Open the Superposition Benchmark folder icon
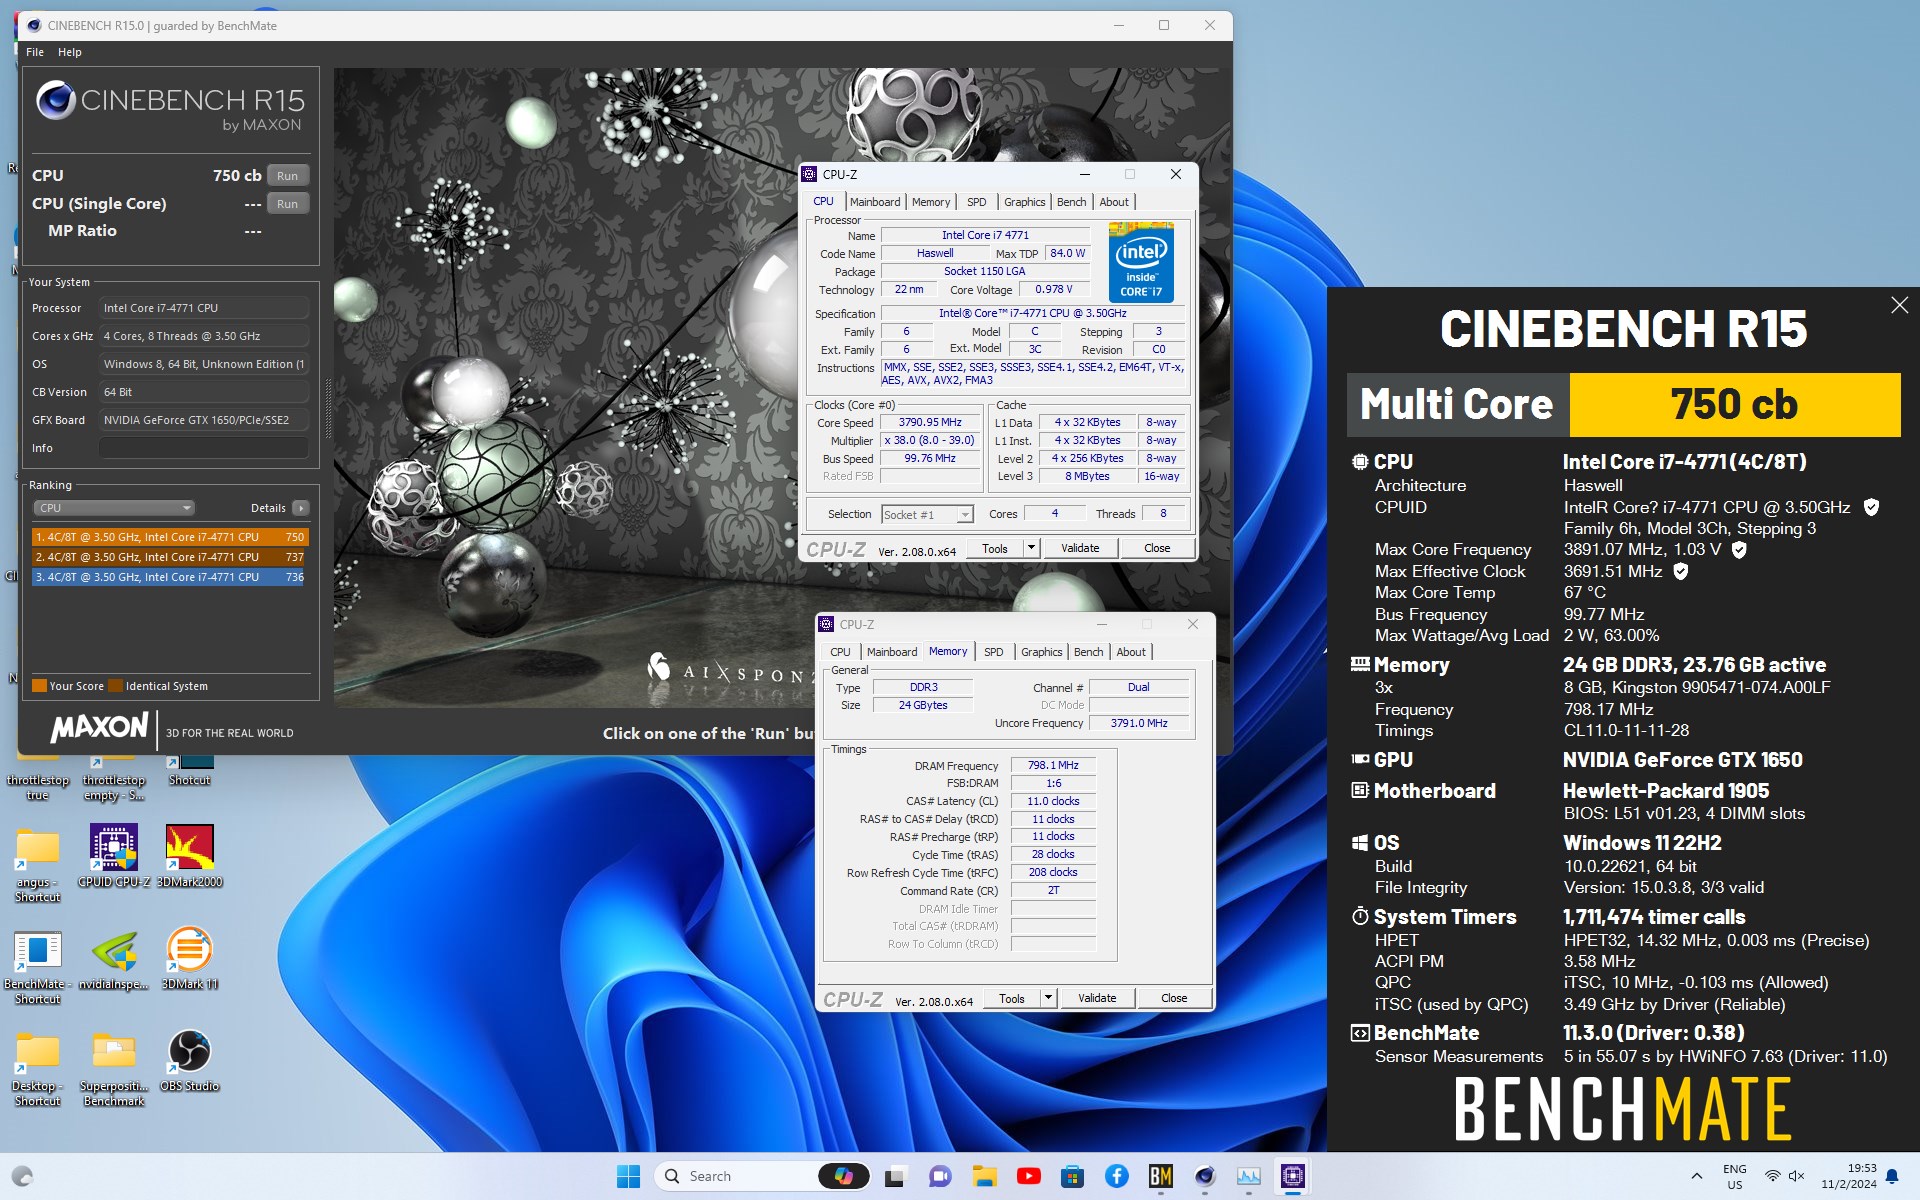The image size is (1920, 1200). [x=114, y=1068]
